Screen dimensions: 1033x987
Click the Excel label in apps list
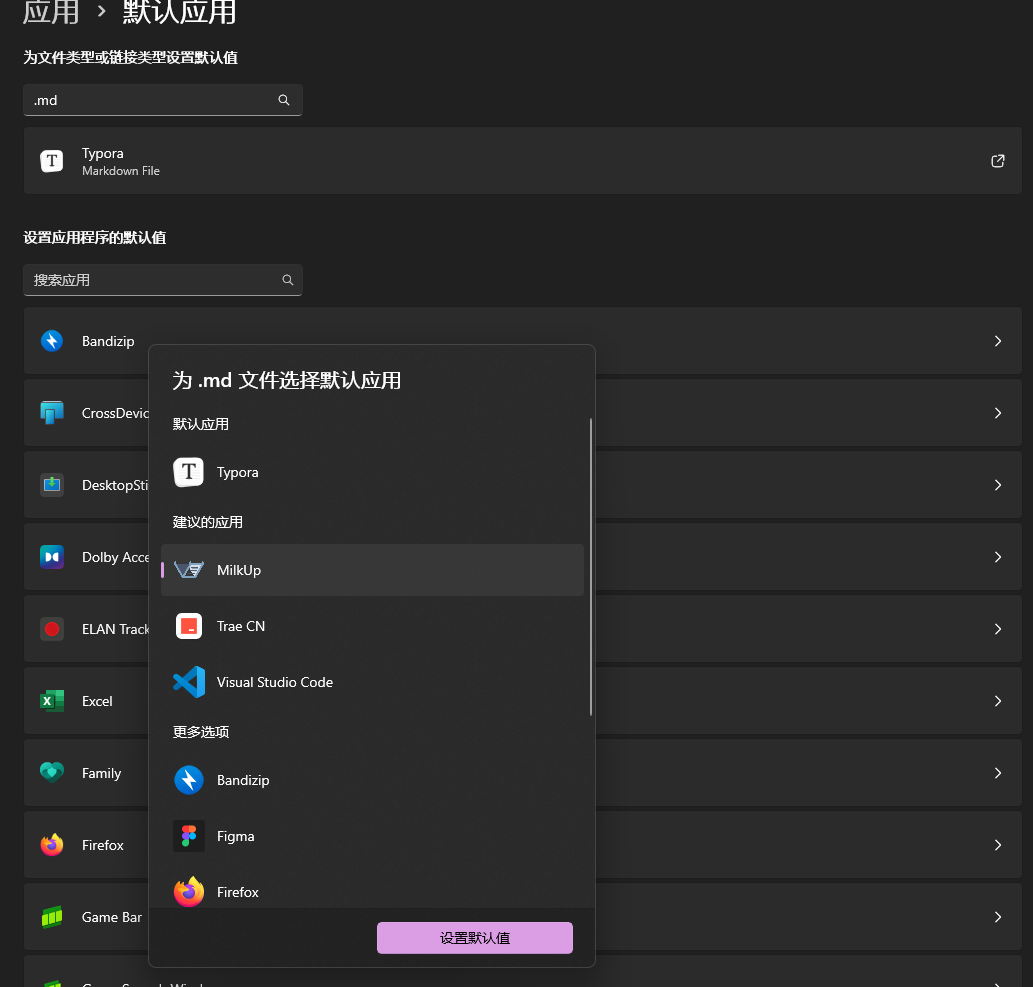click(x=97, y=701)
